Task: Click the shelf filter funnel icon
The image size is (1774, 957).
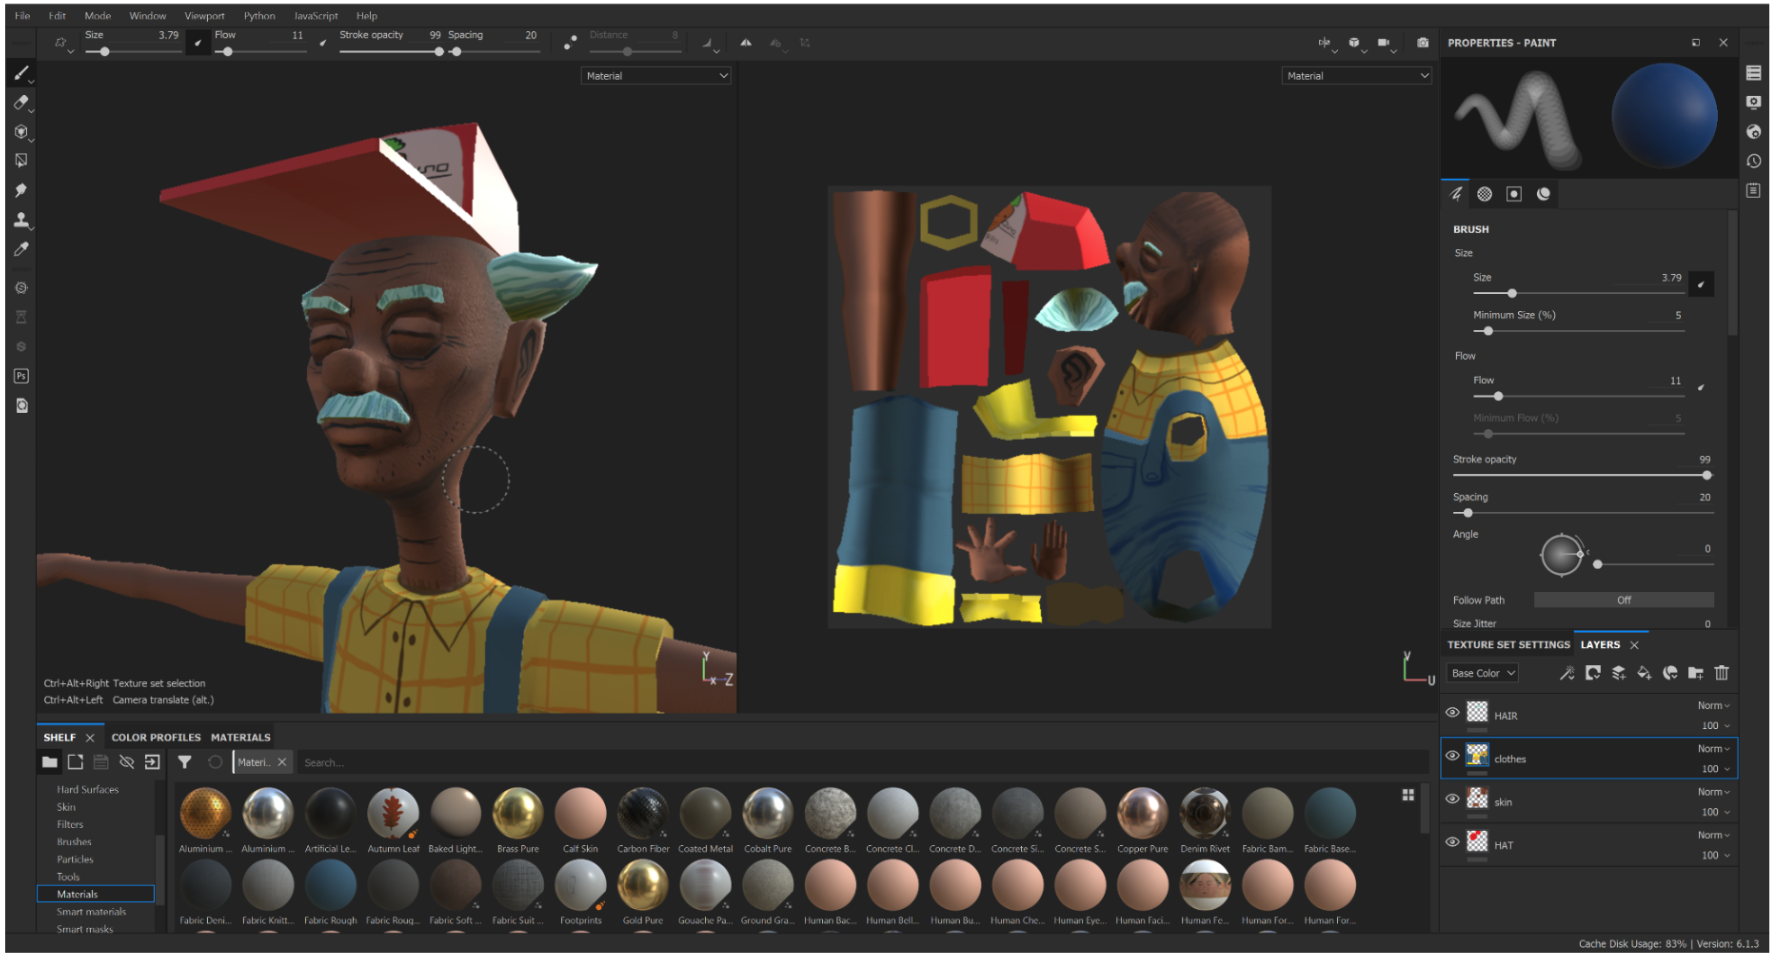Action: coord(185,762)
